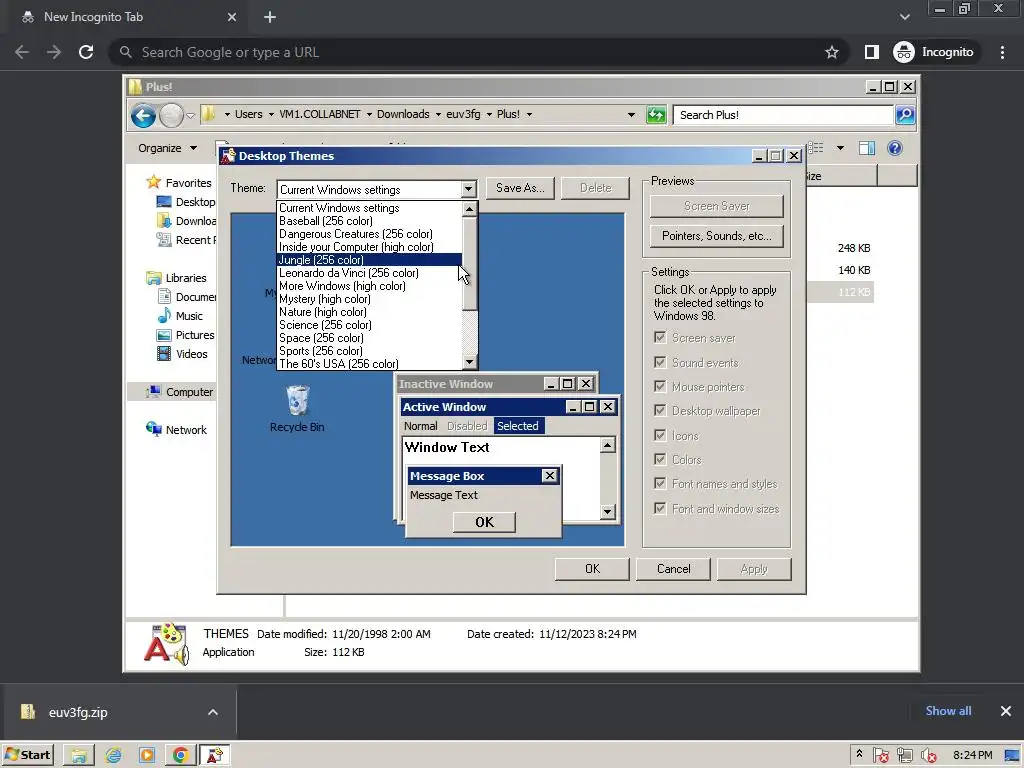Open Chrome three-dot menu
This screenshot has height=768, width=1024.
(1002, 52)
